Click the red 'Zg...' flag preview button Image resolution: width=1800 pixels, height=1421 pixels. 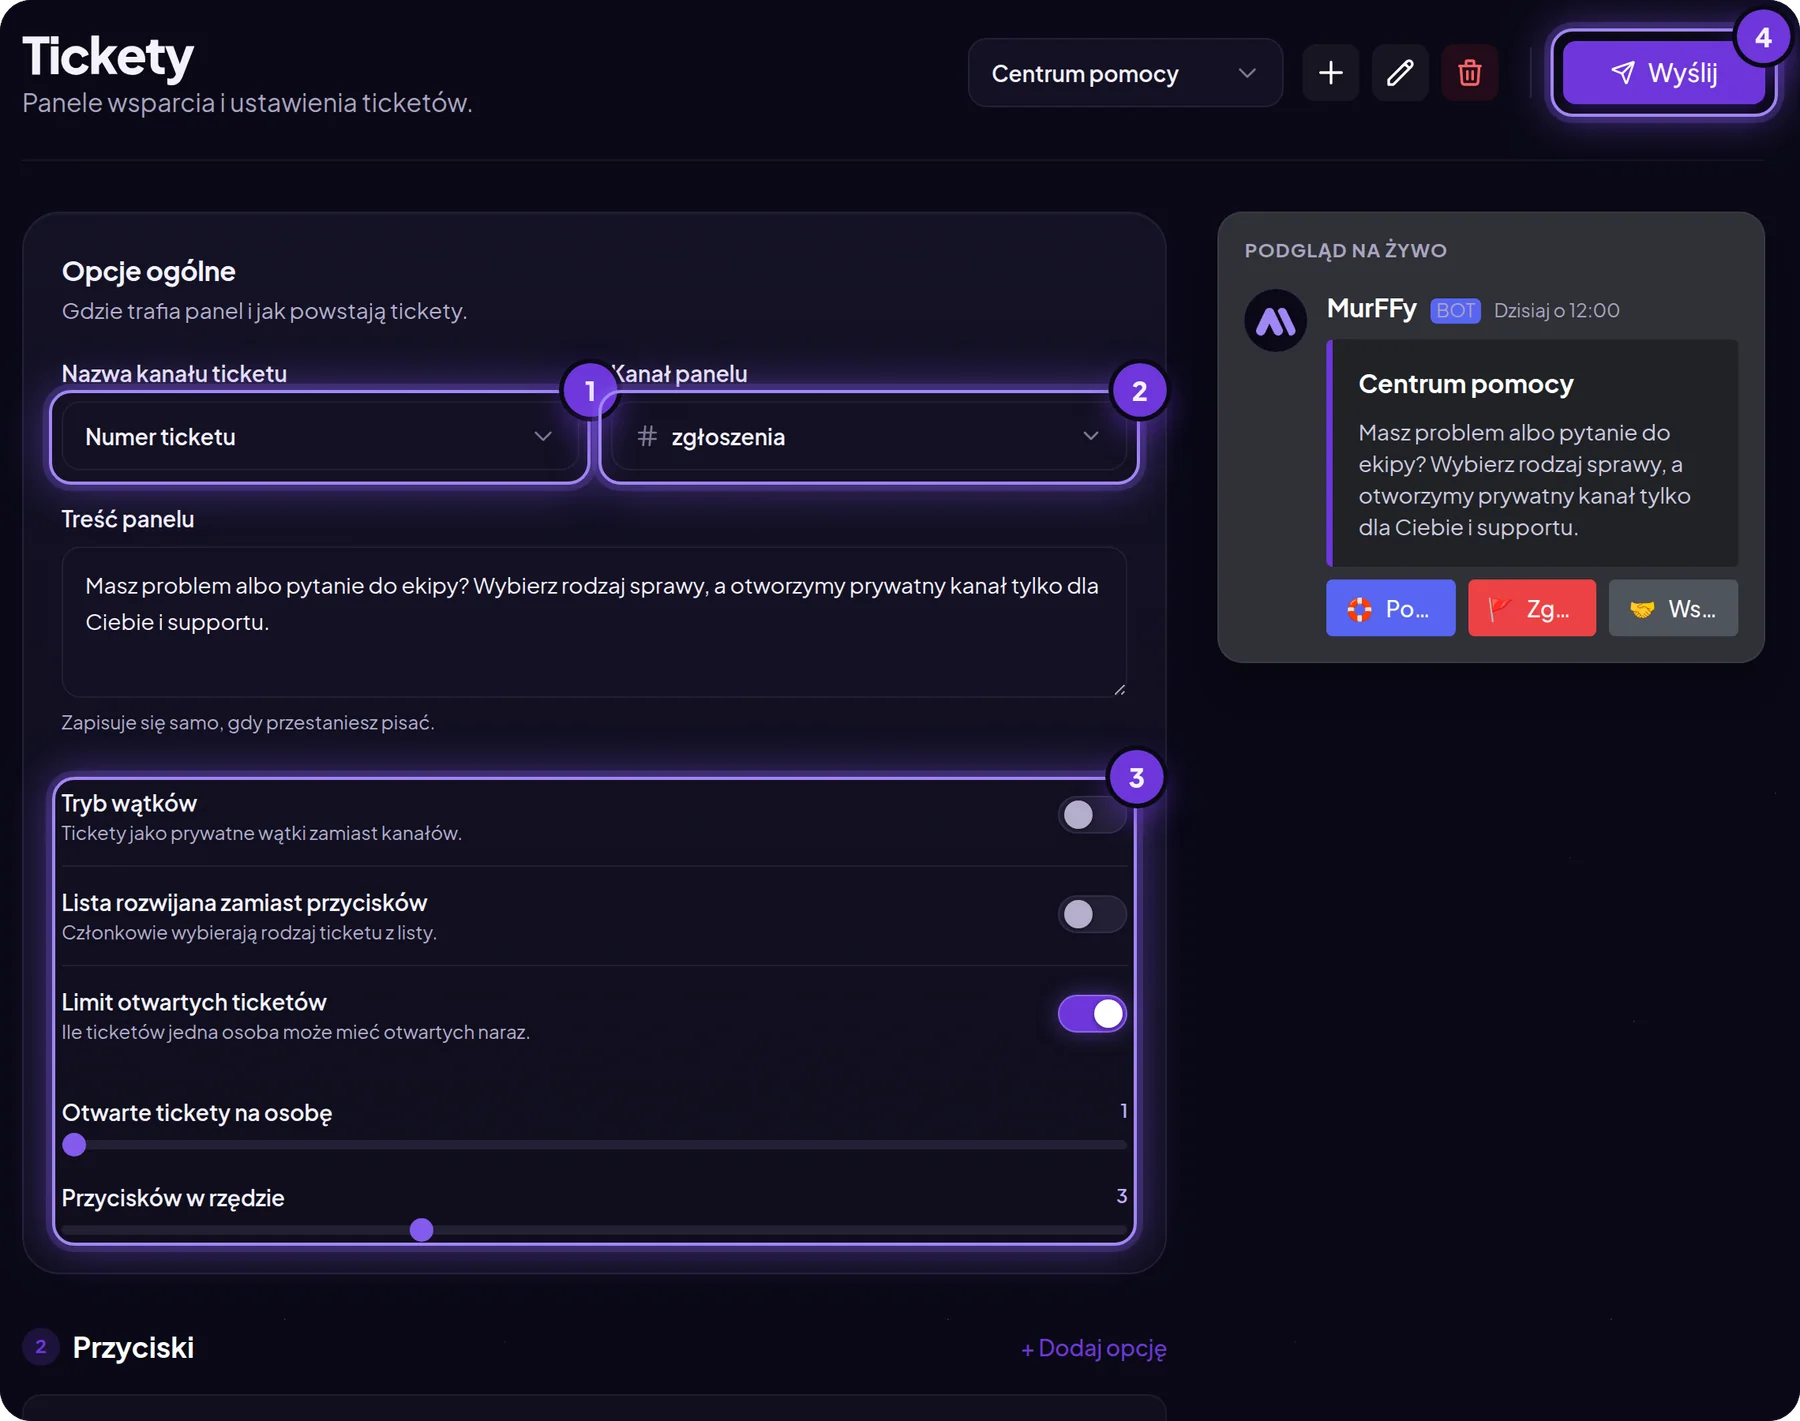(1531, 608)
